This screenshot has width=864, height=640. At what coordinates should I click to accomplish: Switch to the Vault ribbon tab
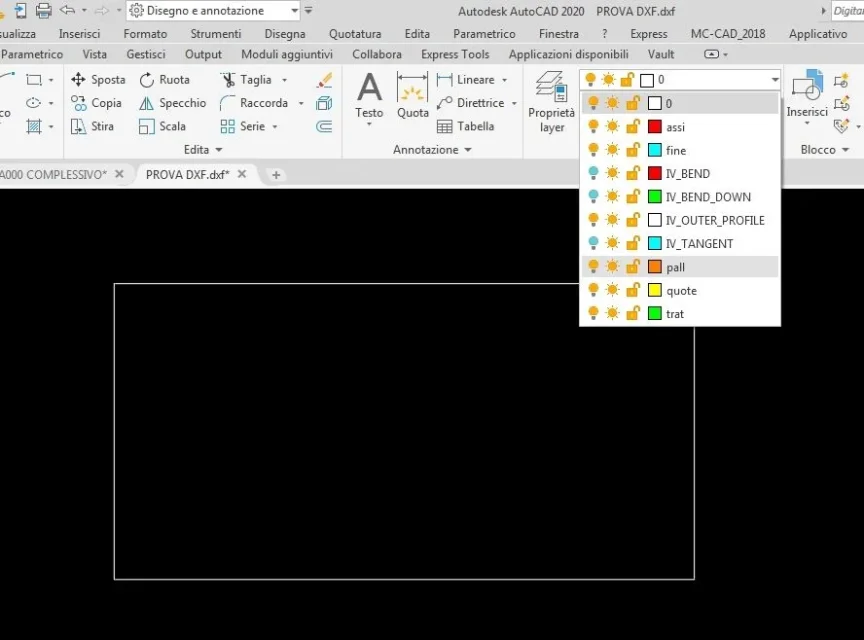point(661,54)
